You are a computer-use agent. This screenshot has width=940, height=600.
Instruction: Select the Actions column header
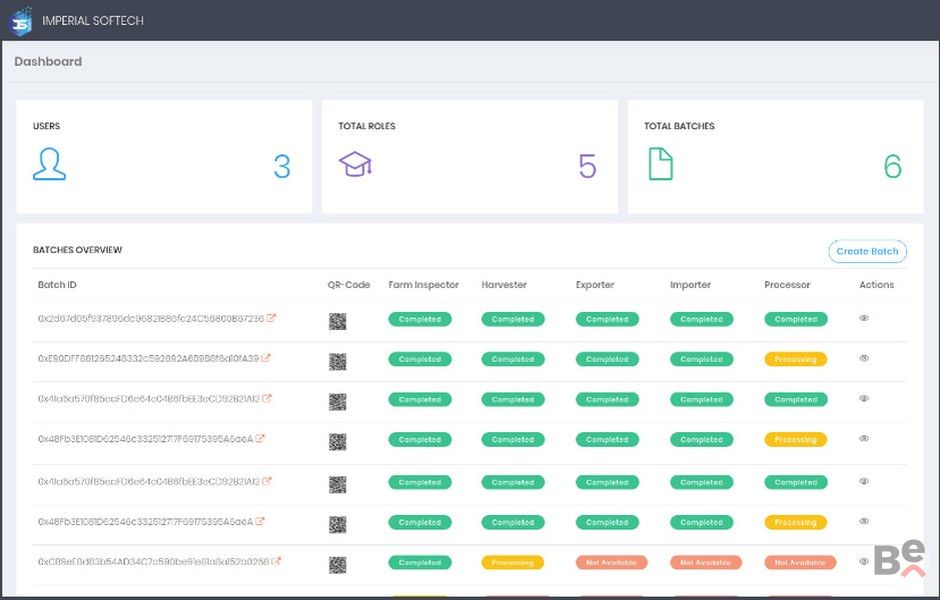coord(876,285)
